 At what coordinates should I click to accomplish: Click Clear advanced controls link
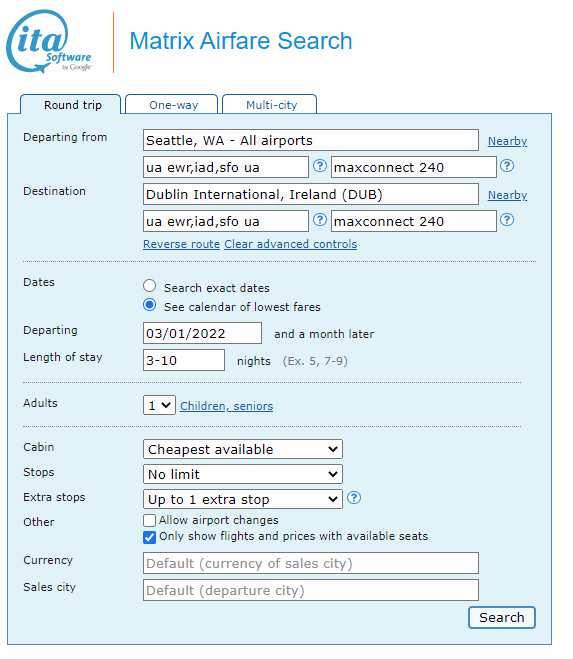[x=290, y=244]
